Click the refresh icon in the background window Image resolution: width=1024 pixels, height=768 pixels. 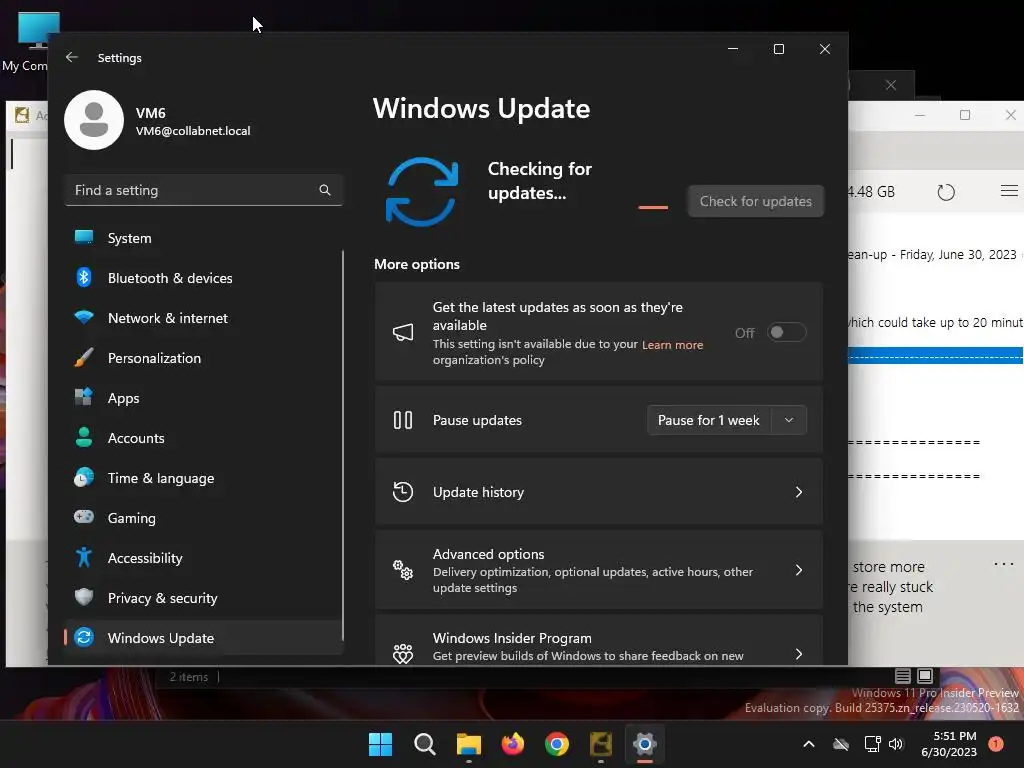coord(946,192)
